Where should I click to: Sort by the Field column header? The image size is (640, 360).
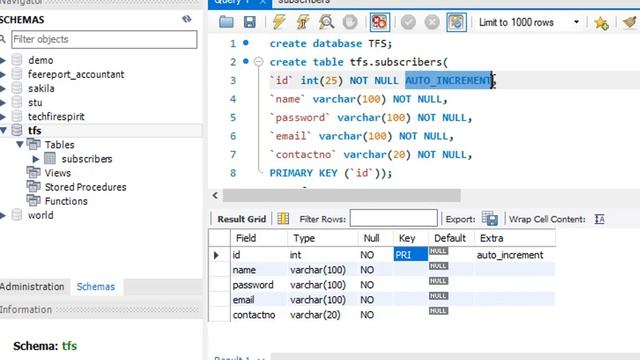click(259, 238)
